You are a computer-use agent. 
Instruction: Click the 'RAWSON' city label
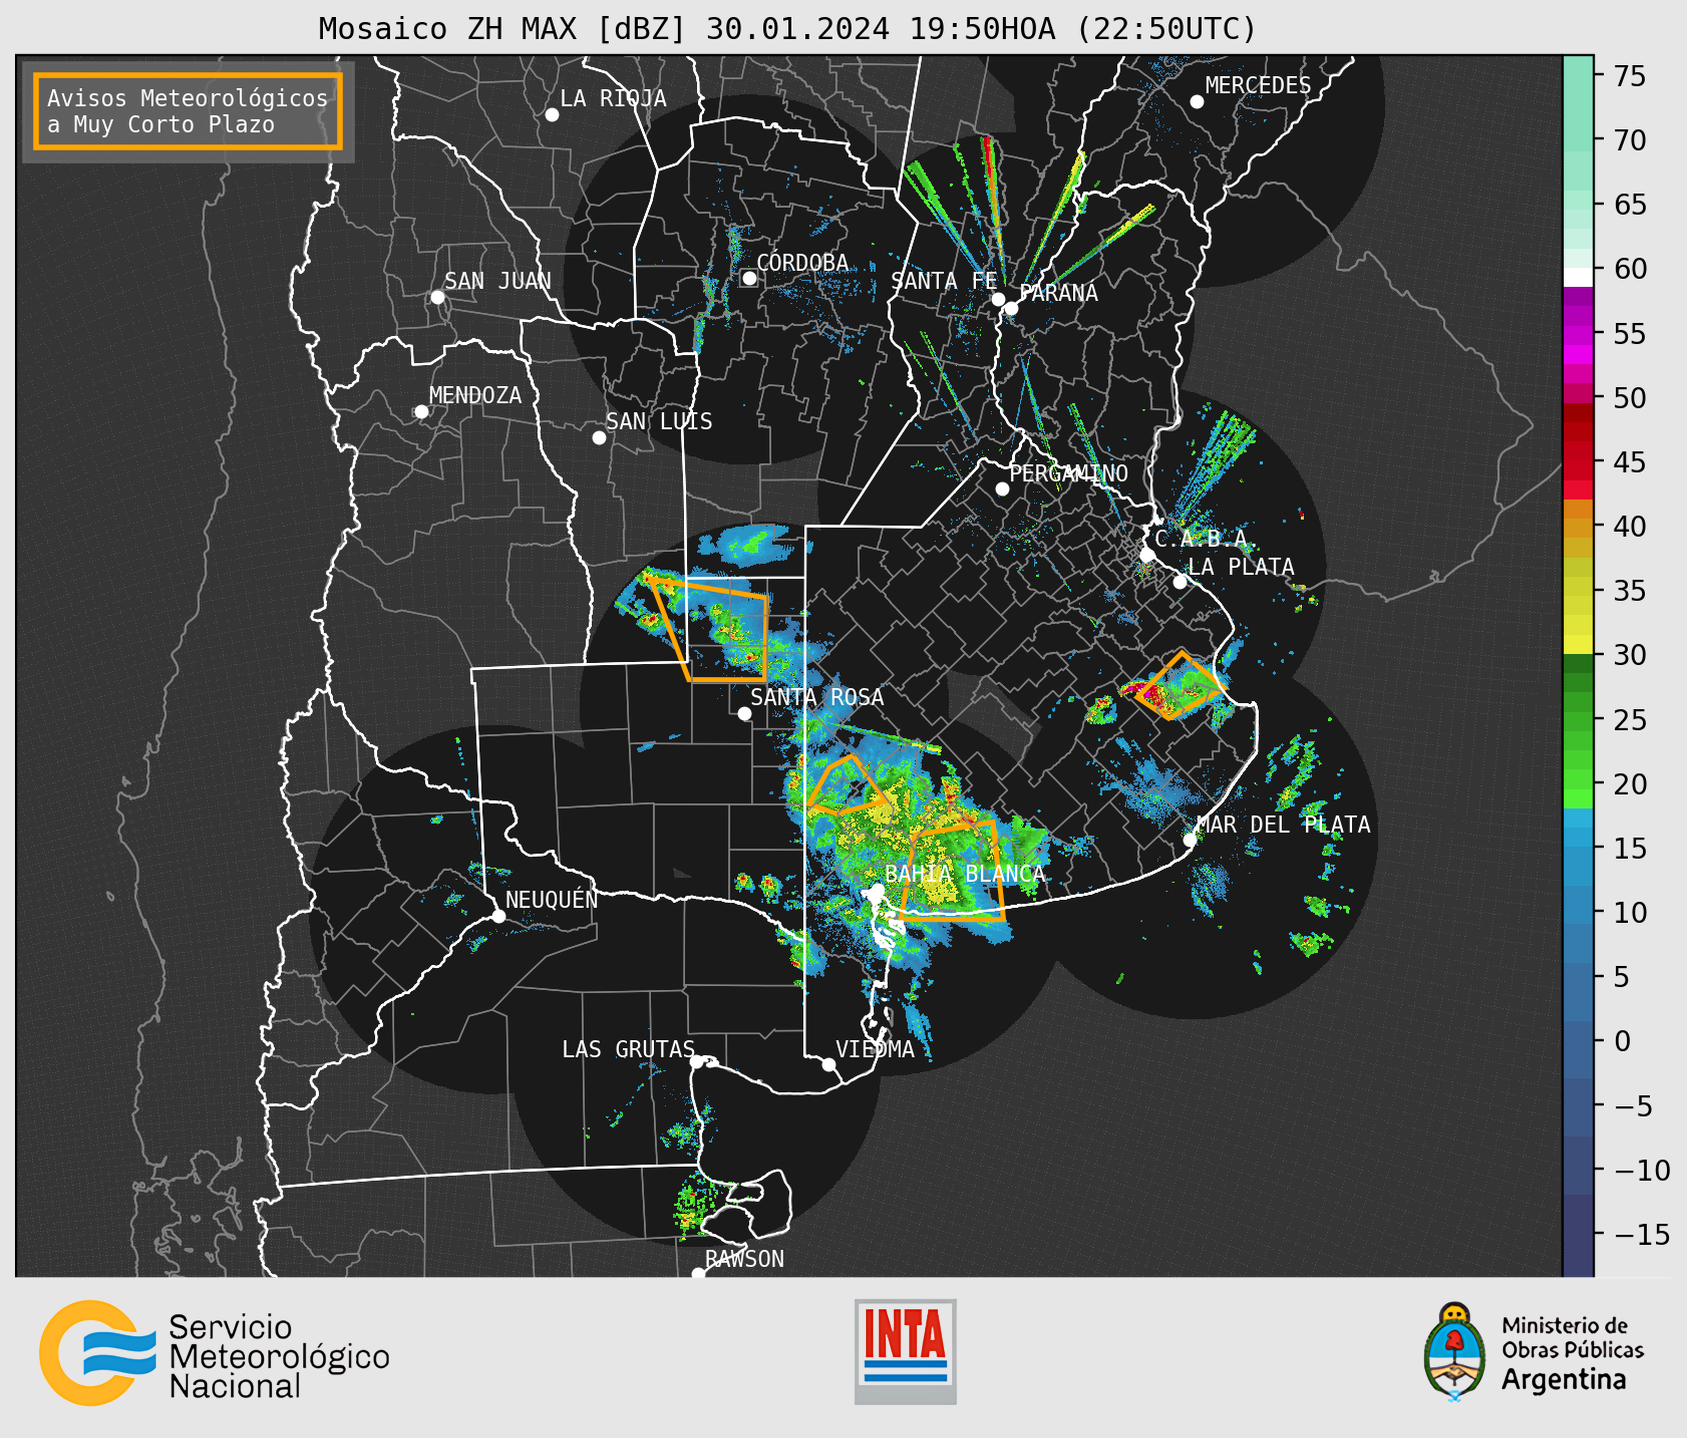pos(745,1259)
